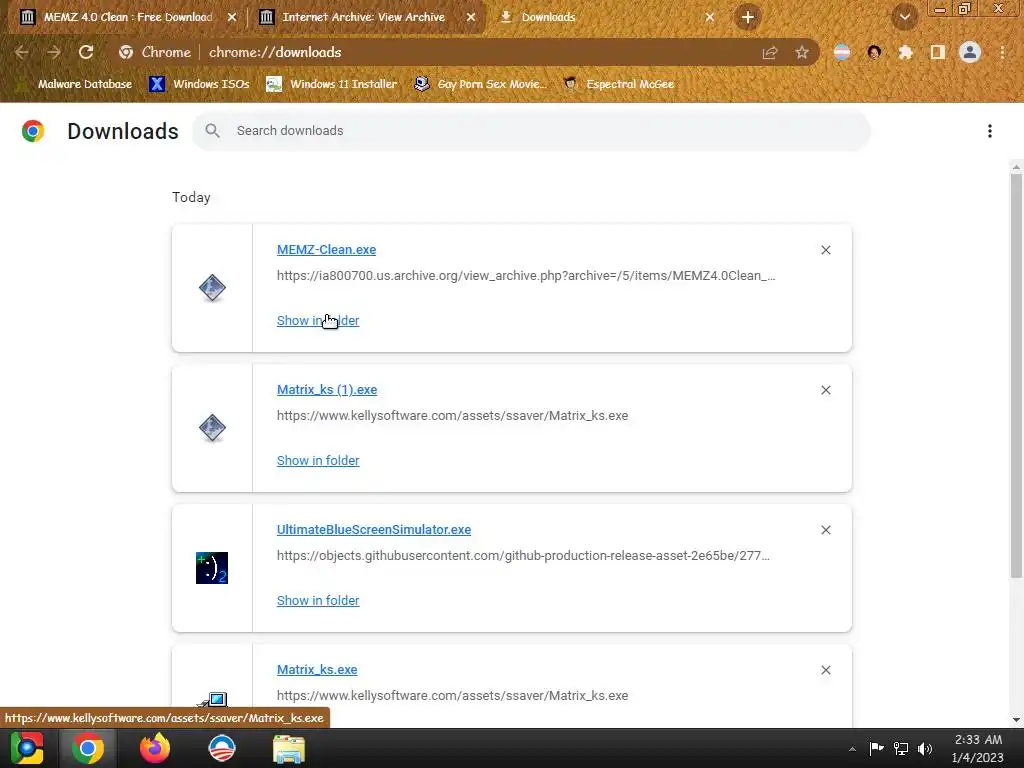Image resolution: width=1024 pixels, height=768 pixels.
Task: Toggle the side panel icon
Action: (x=938, y=52)
